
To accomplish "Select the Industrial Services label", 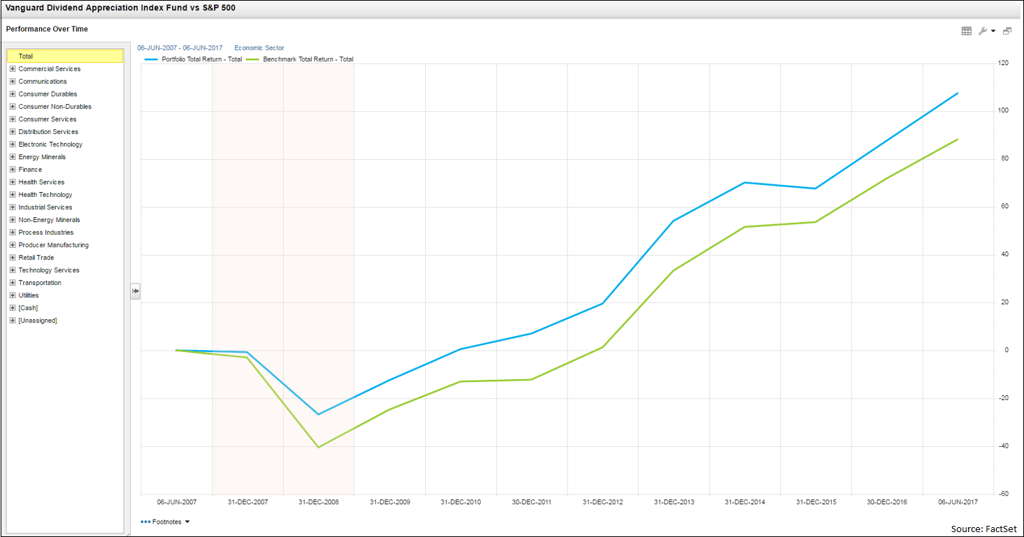I will [45, 207].
